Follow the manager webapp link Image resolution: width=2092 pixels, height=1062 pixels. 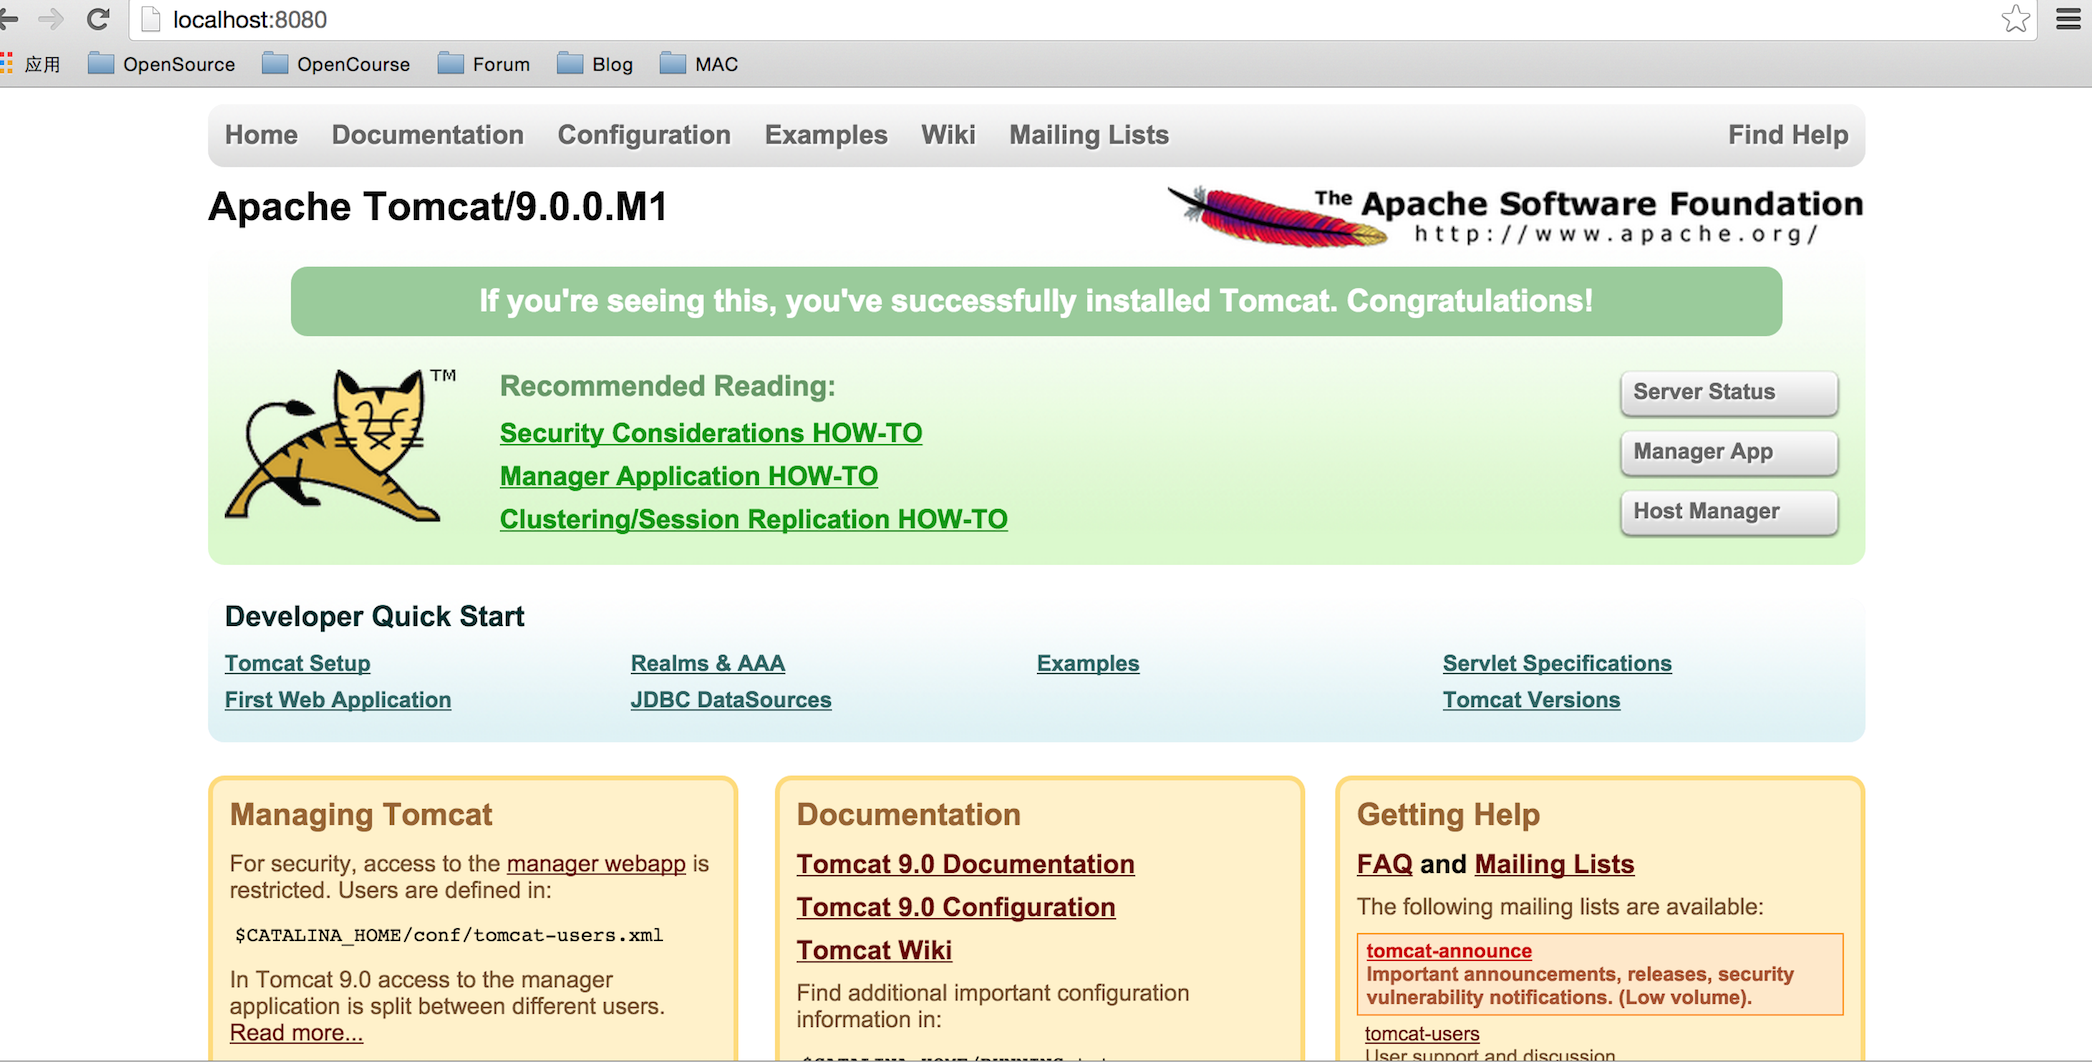point(596,864)
